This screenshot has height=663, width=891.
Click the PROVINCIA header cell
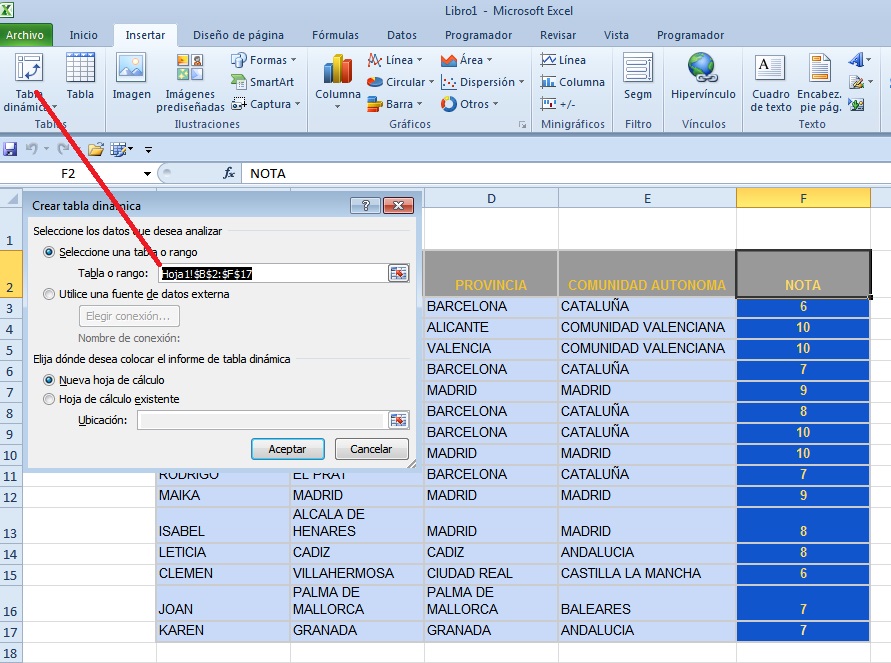491,273
